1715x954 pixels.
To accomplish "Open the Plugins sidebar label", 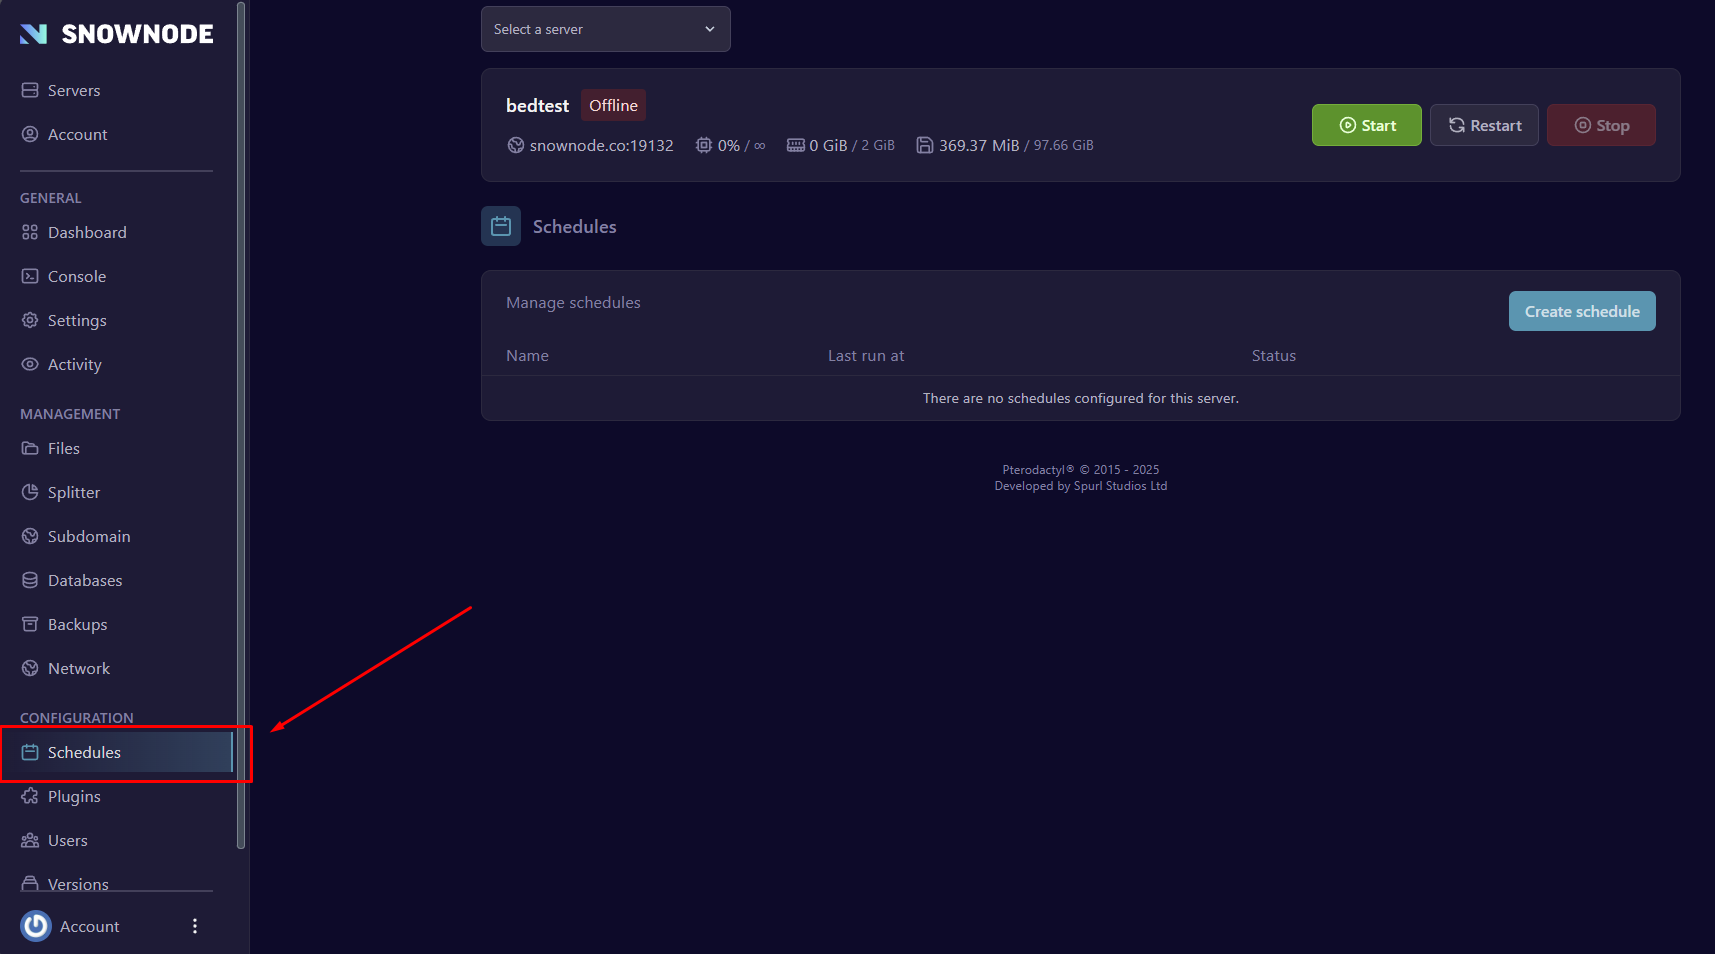I will pos(74,796).
